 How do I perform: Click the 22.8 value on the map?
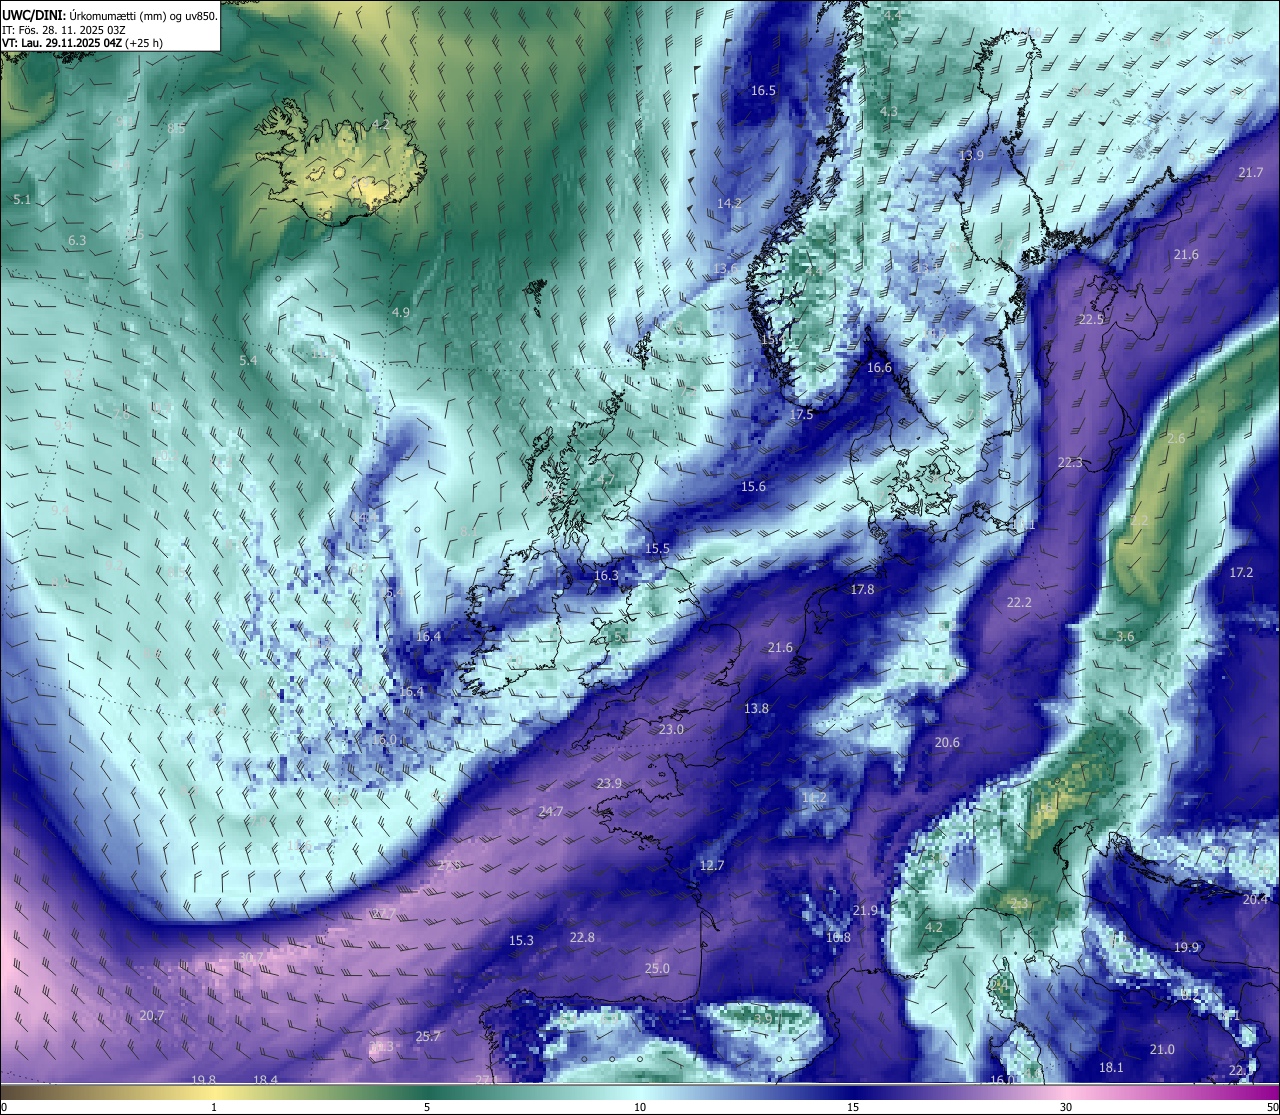point(582,937)
